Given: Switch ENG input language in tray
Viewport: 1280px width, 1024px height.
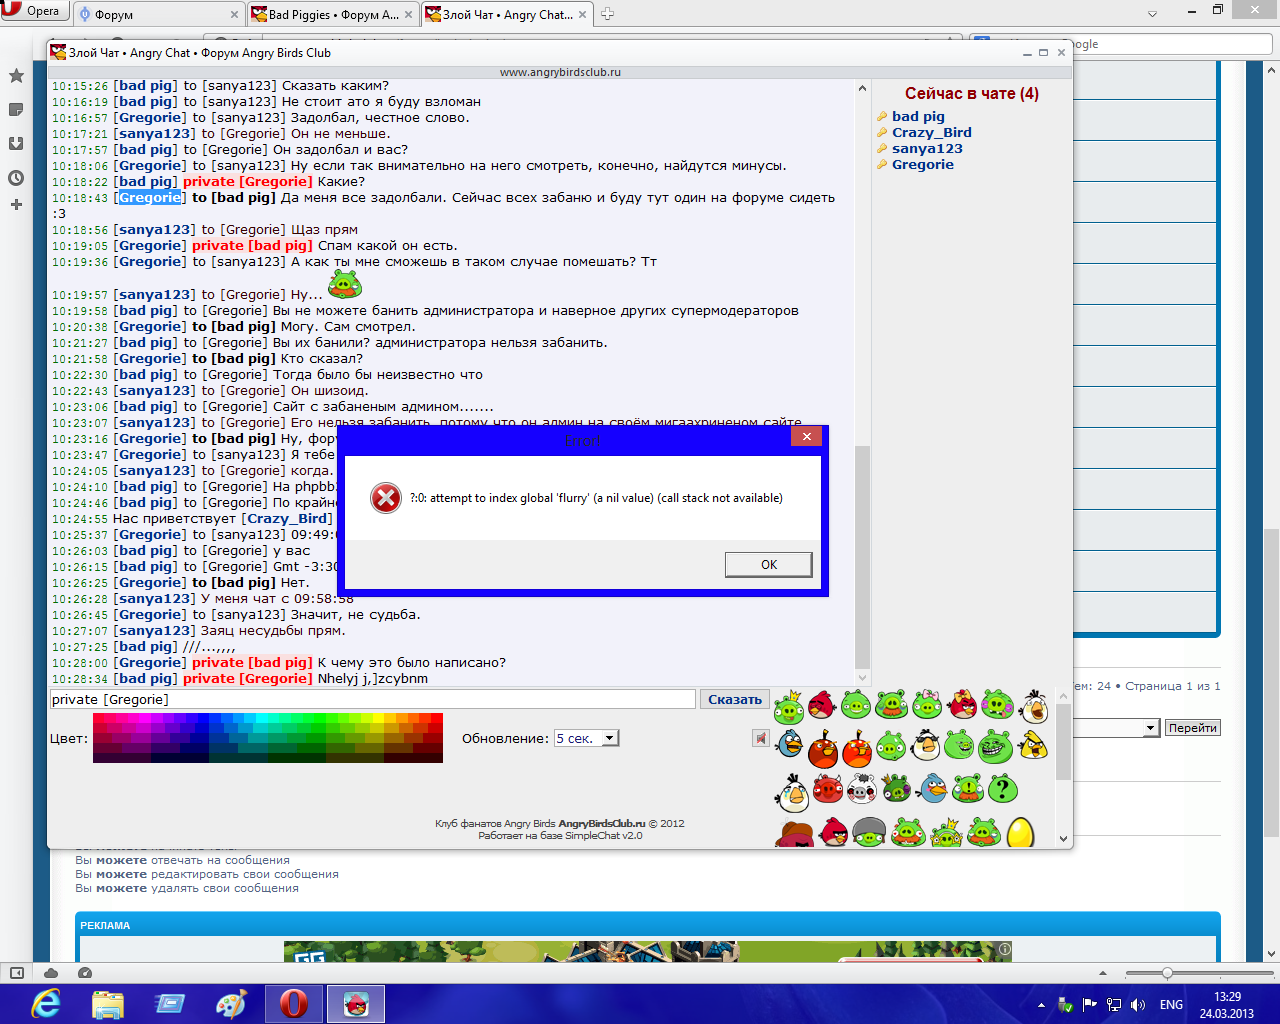Looking at the screenshot, I should (1171, 1005).
